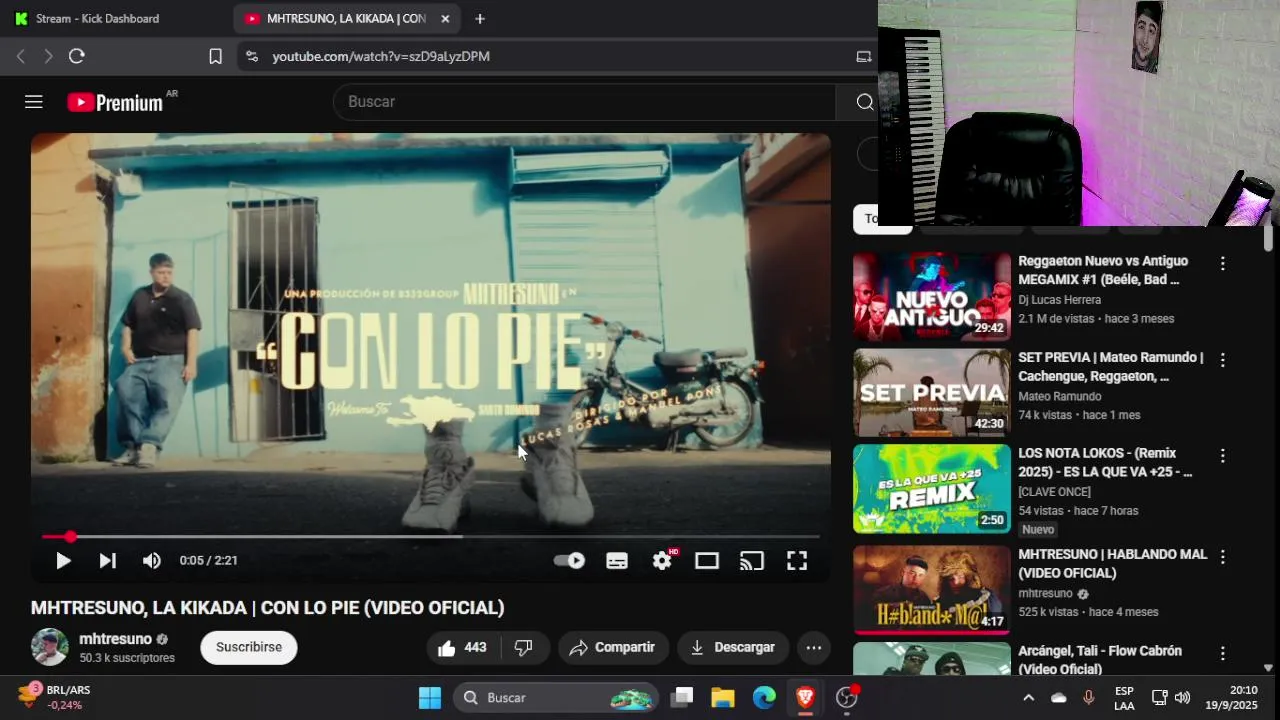Open options menu for SET PREVIA video
The width and height of the screenshot is (1280, 720).
pos(1222,360)
